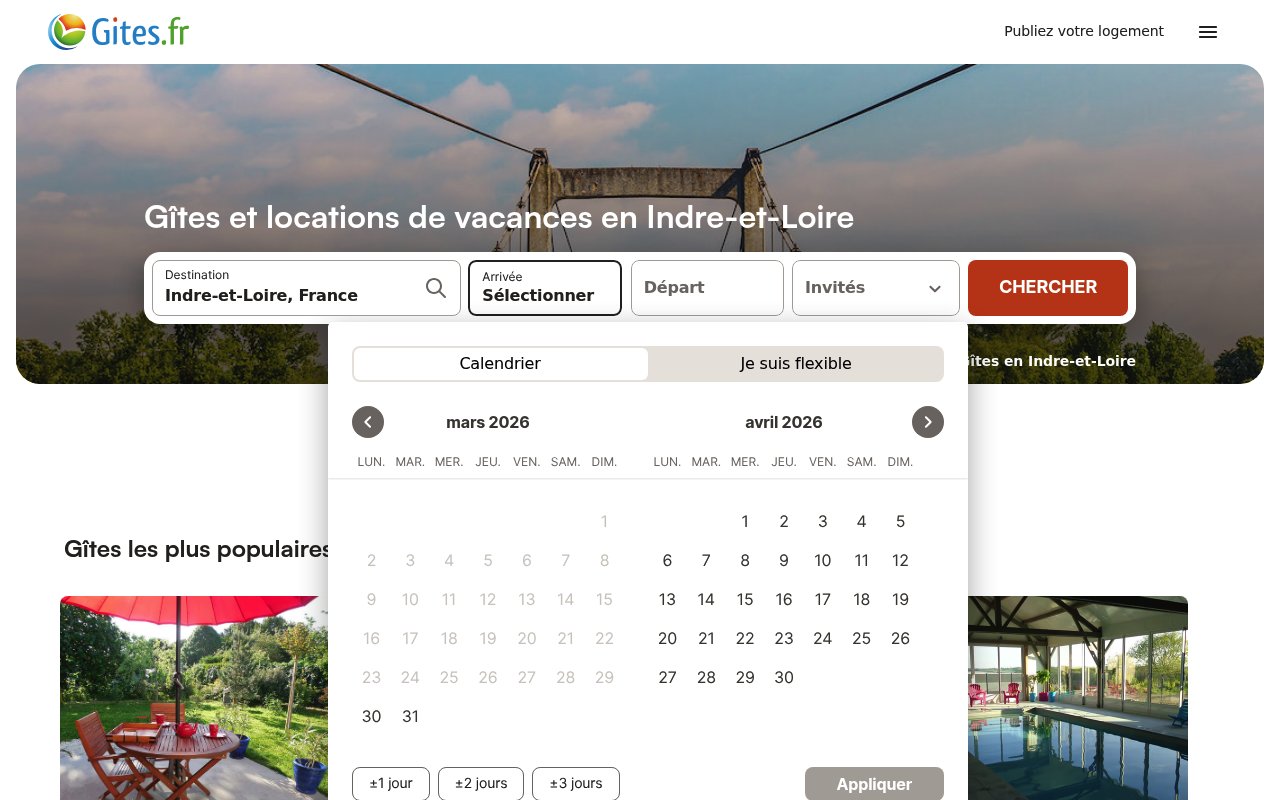
Task: Enable the '±2 jours' flexibility option
Action: (x=480, y=783)
